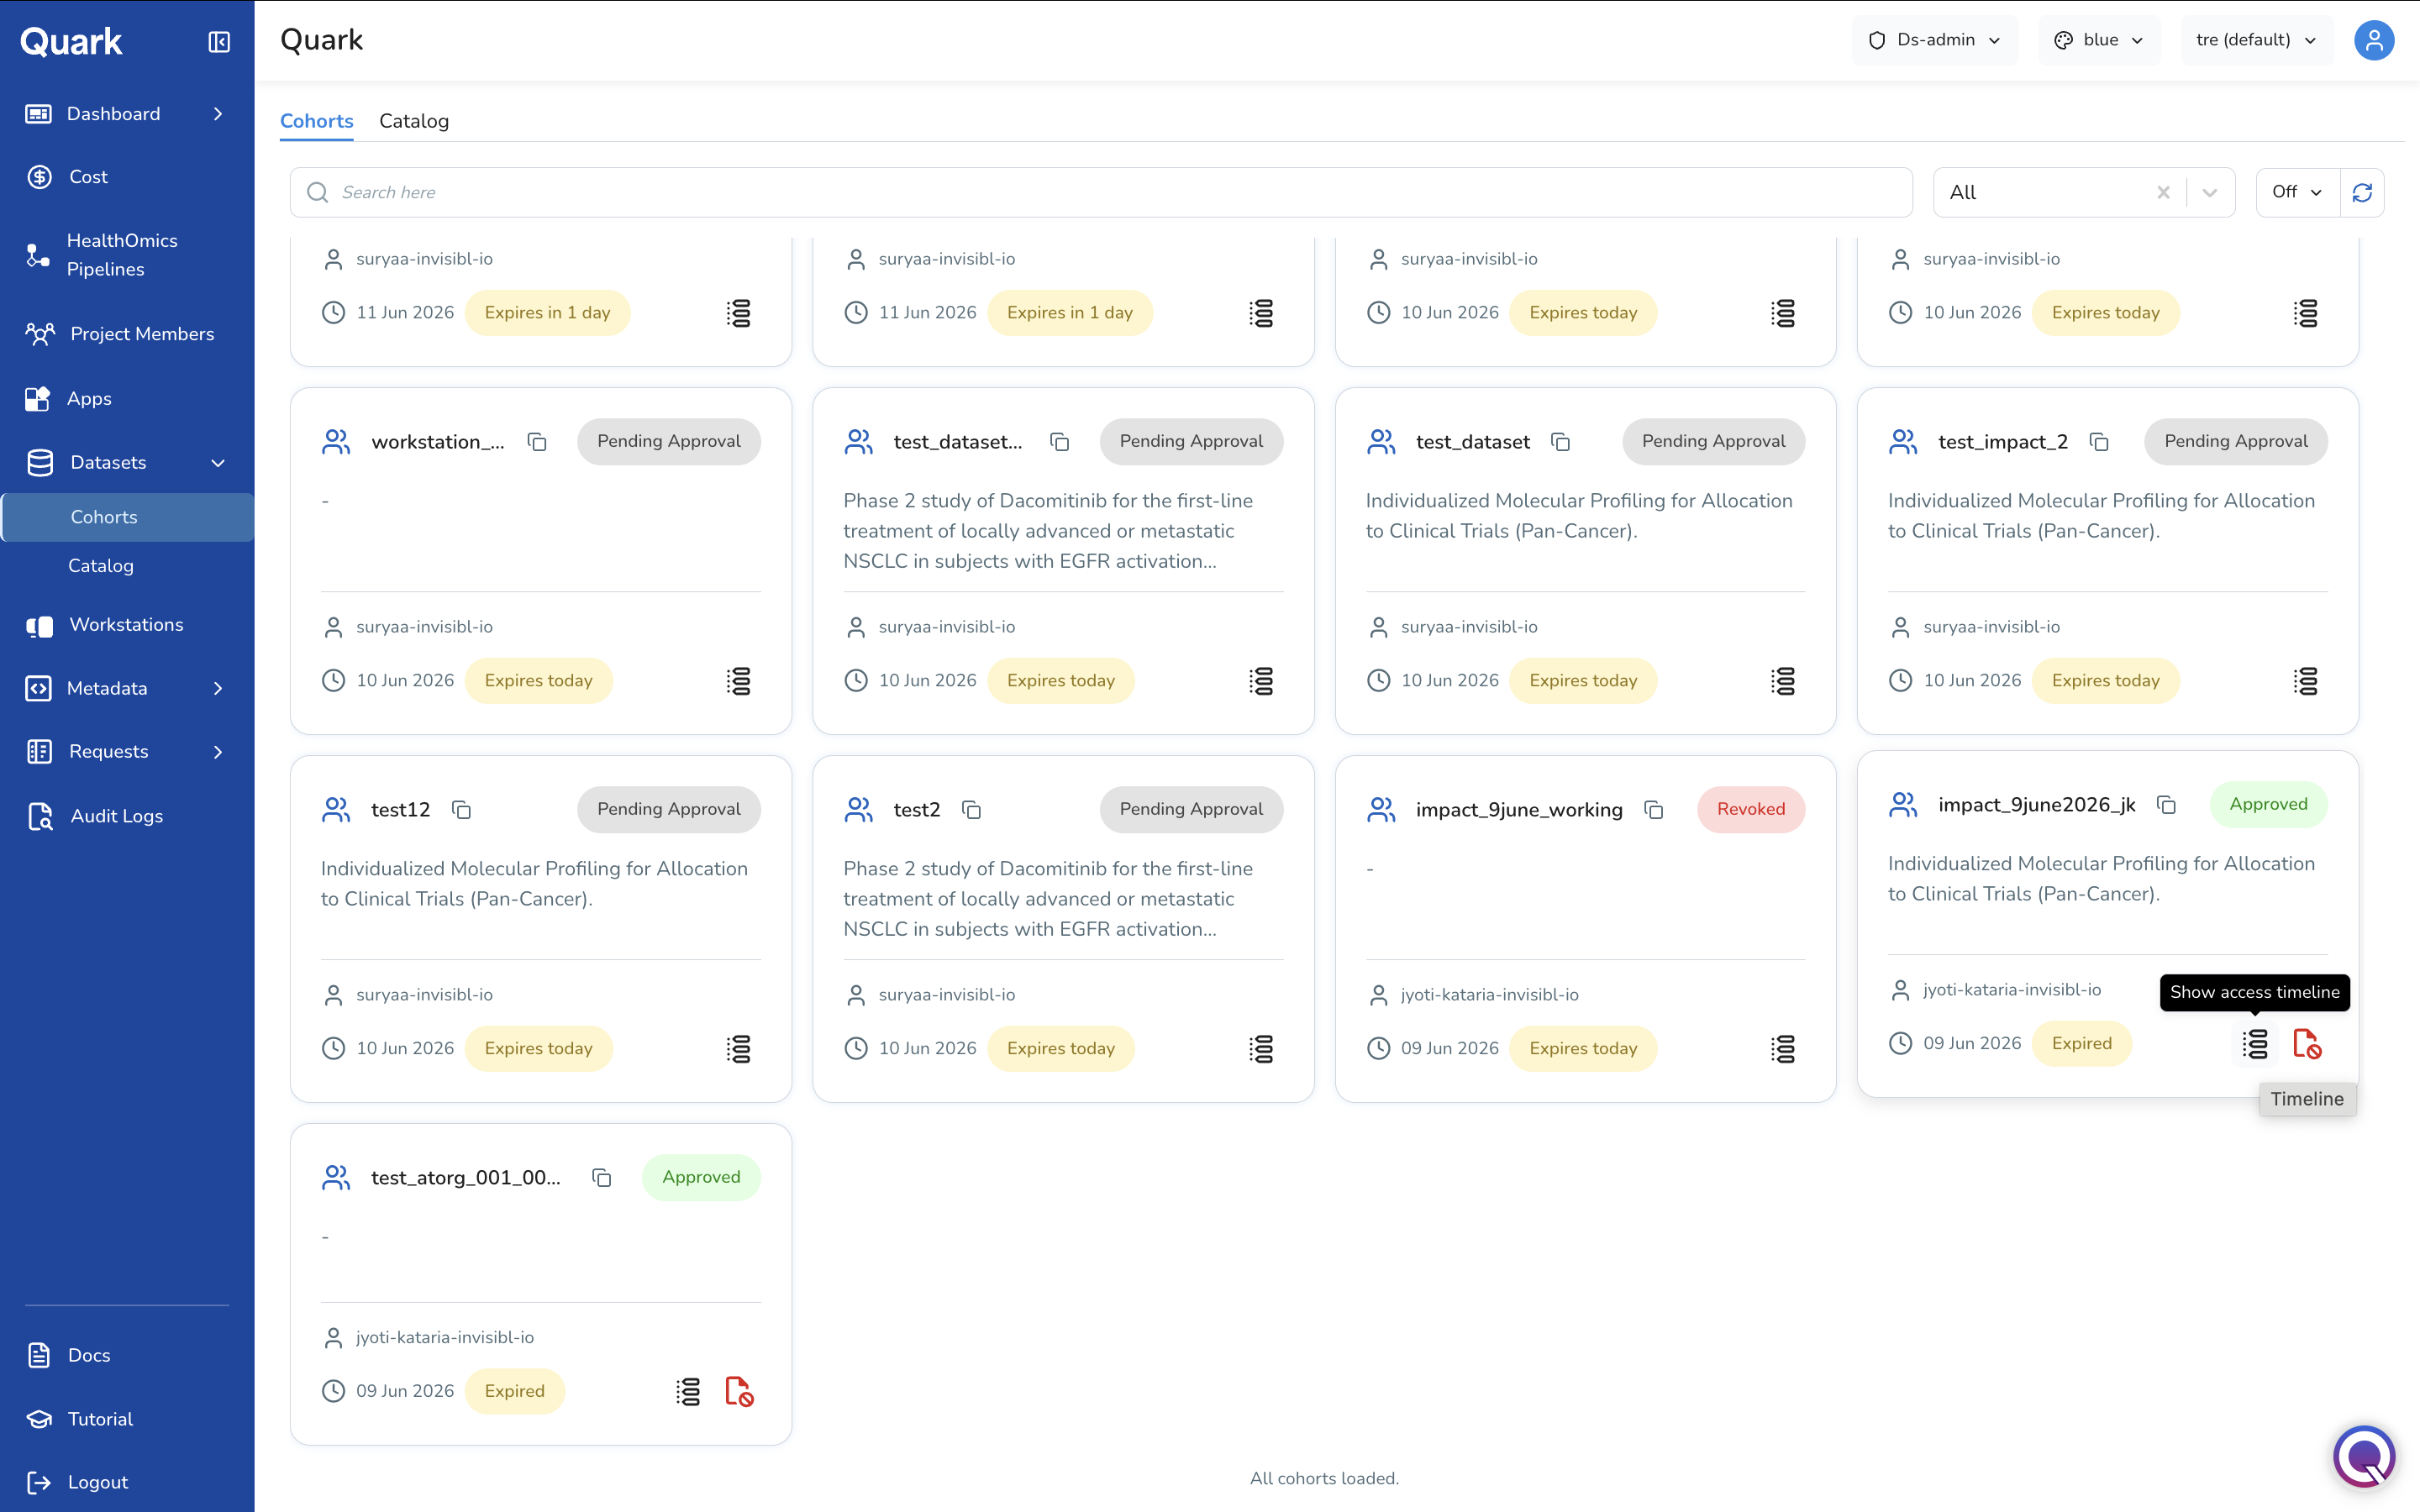The image size is (2420, 1512).
Task: Show timeline for test12 cohort
Action: 739,1049
